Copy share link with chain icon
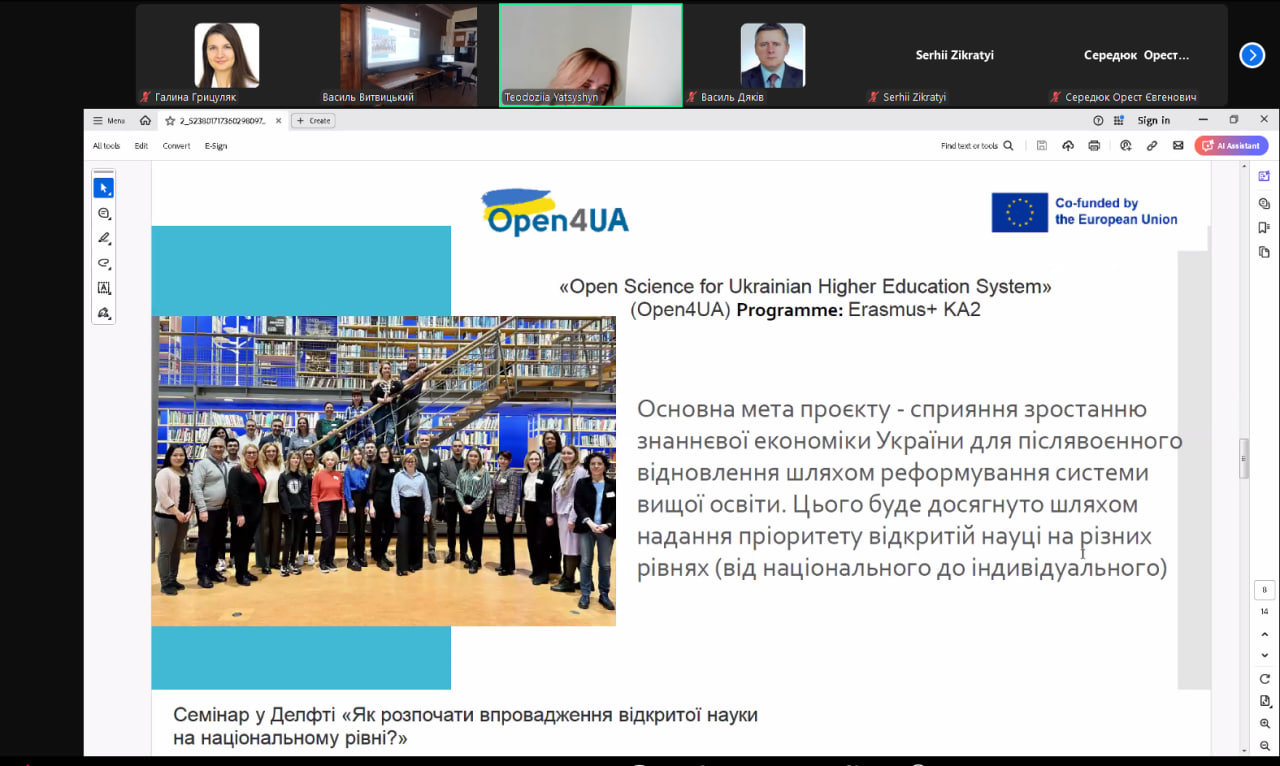 [1152, 146]
